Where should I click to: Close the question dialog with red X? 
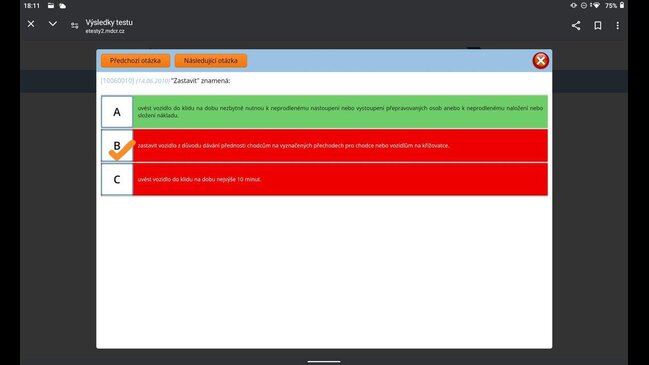[x=541, y=61]
